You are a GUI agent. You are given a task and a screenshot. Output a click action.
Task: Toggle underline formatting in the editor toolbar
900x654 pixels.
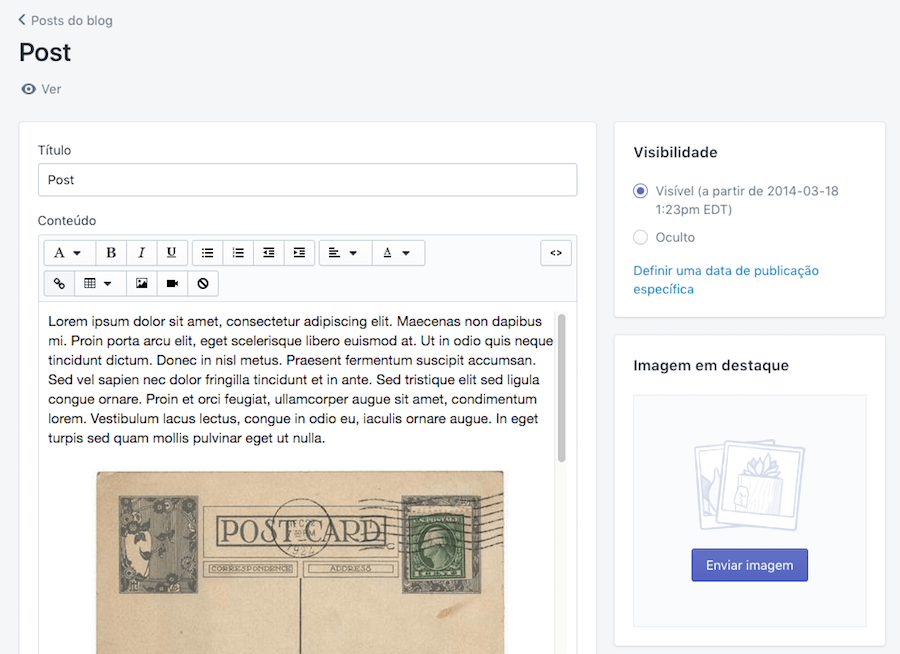click(172, 253)
